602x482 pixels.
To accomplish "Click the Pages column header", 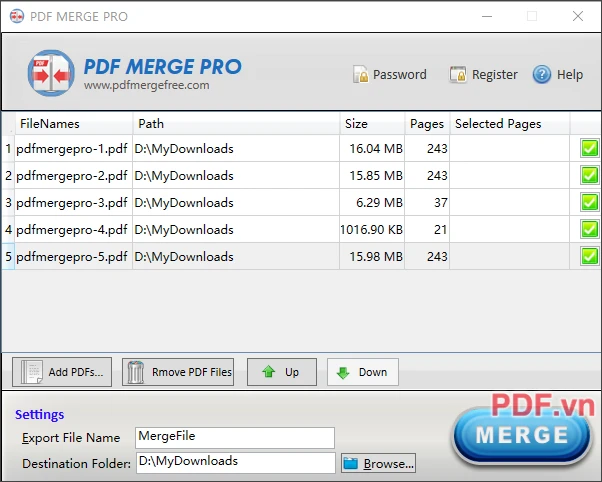I will (427, 124).
